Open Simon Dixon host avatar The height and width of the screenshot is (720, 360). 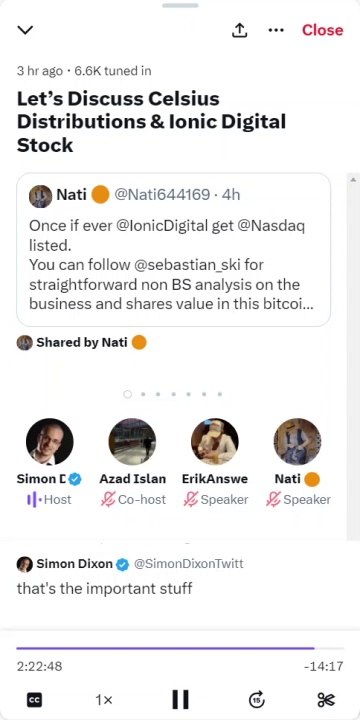coord(50,442)
